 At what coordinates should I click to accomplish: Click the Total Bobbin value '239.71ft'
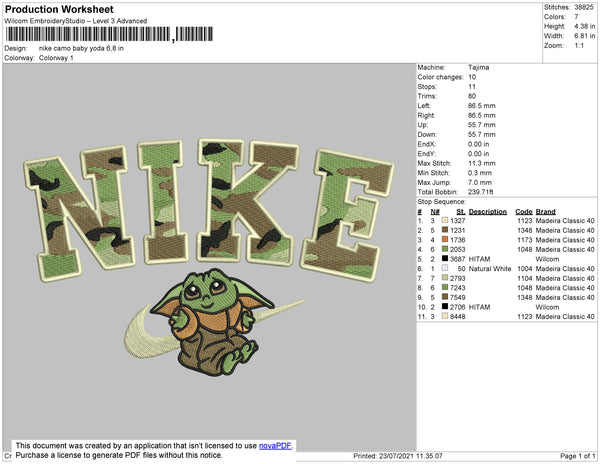pos(480,192)
